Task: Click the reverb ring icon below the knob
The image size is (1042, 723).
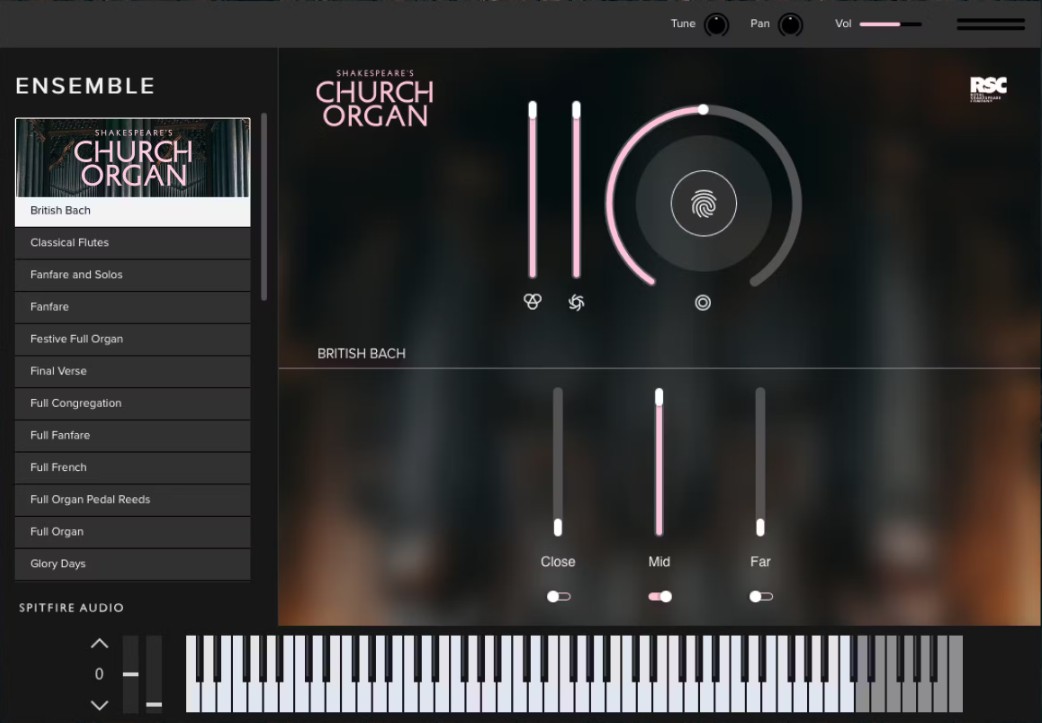Action: (702, 303)
